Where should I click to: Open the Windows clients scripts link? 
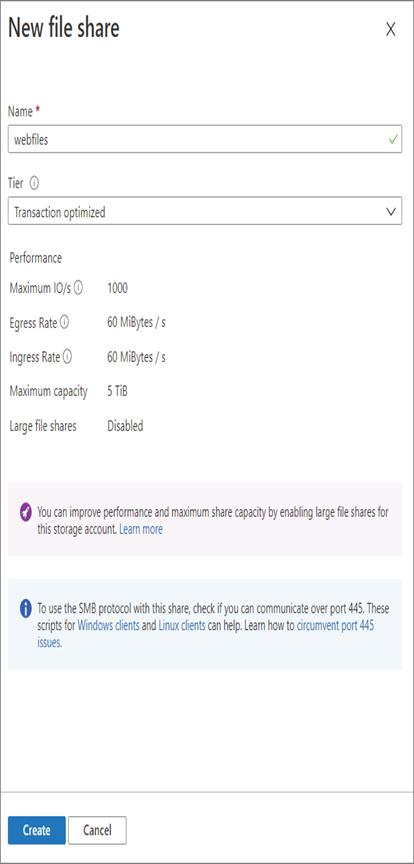[109, 626]
